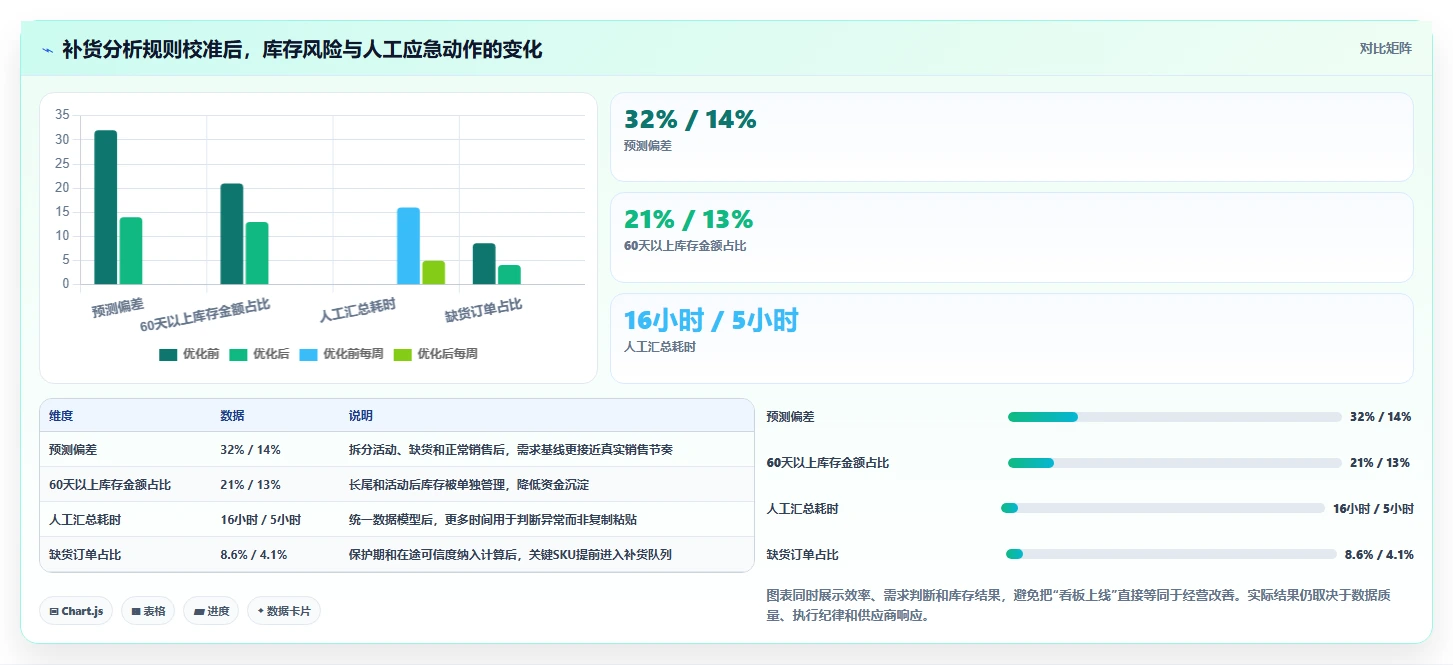The image size is (1453, 665).
Task: Click the 预测偏差 caption in the stat card
Action: [x=648, y=146]
